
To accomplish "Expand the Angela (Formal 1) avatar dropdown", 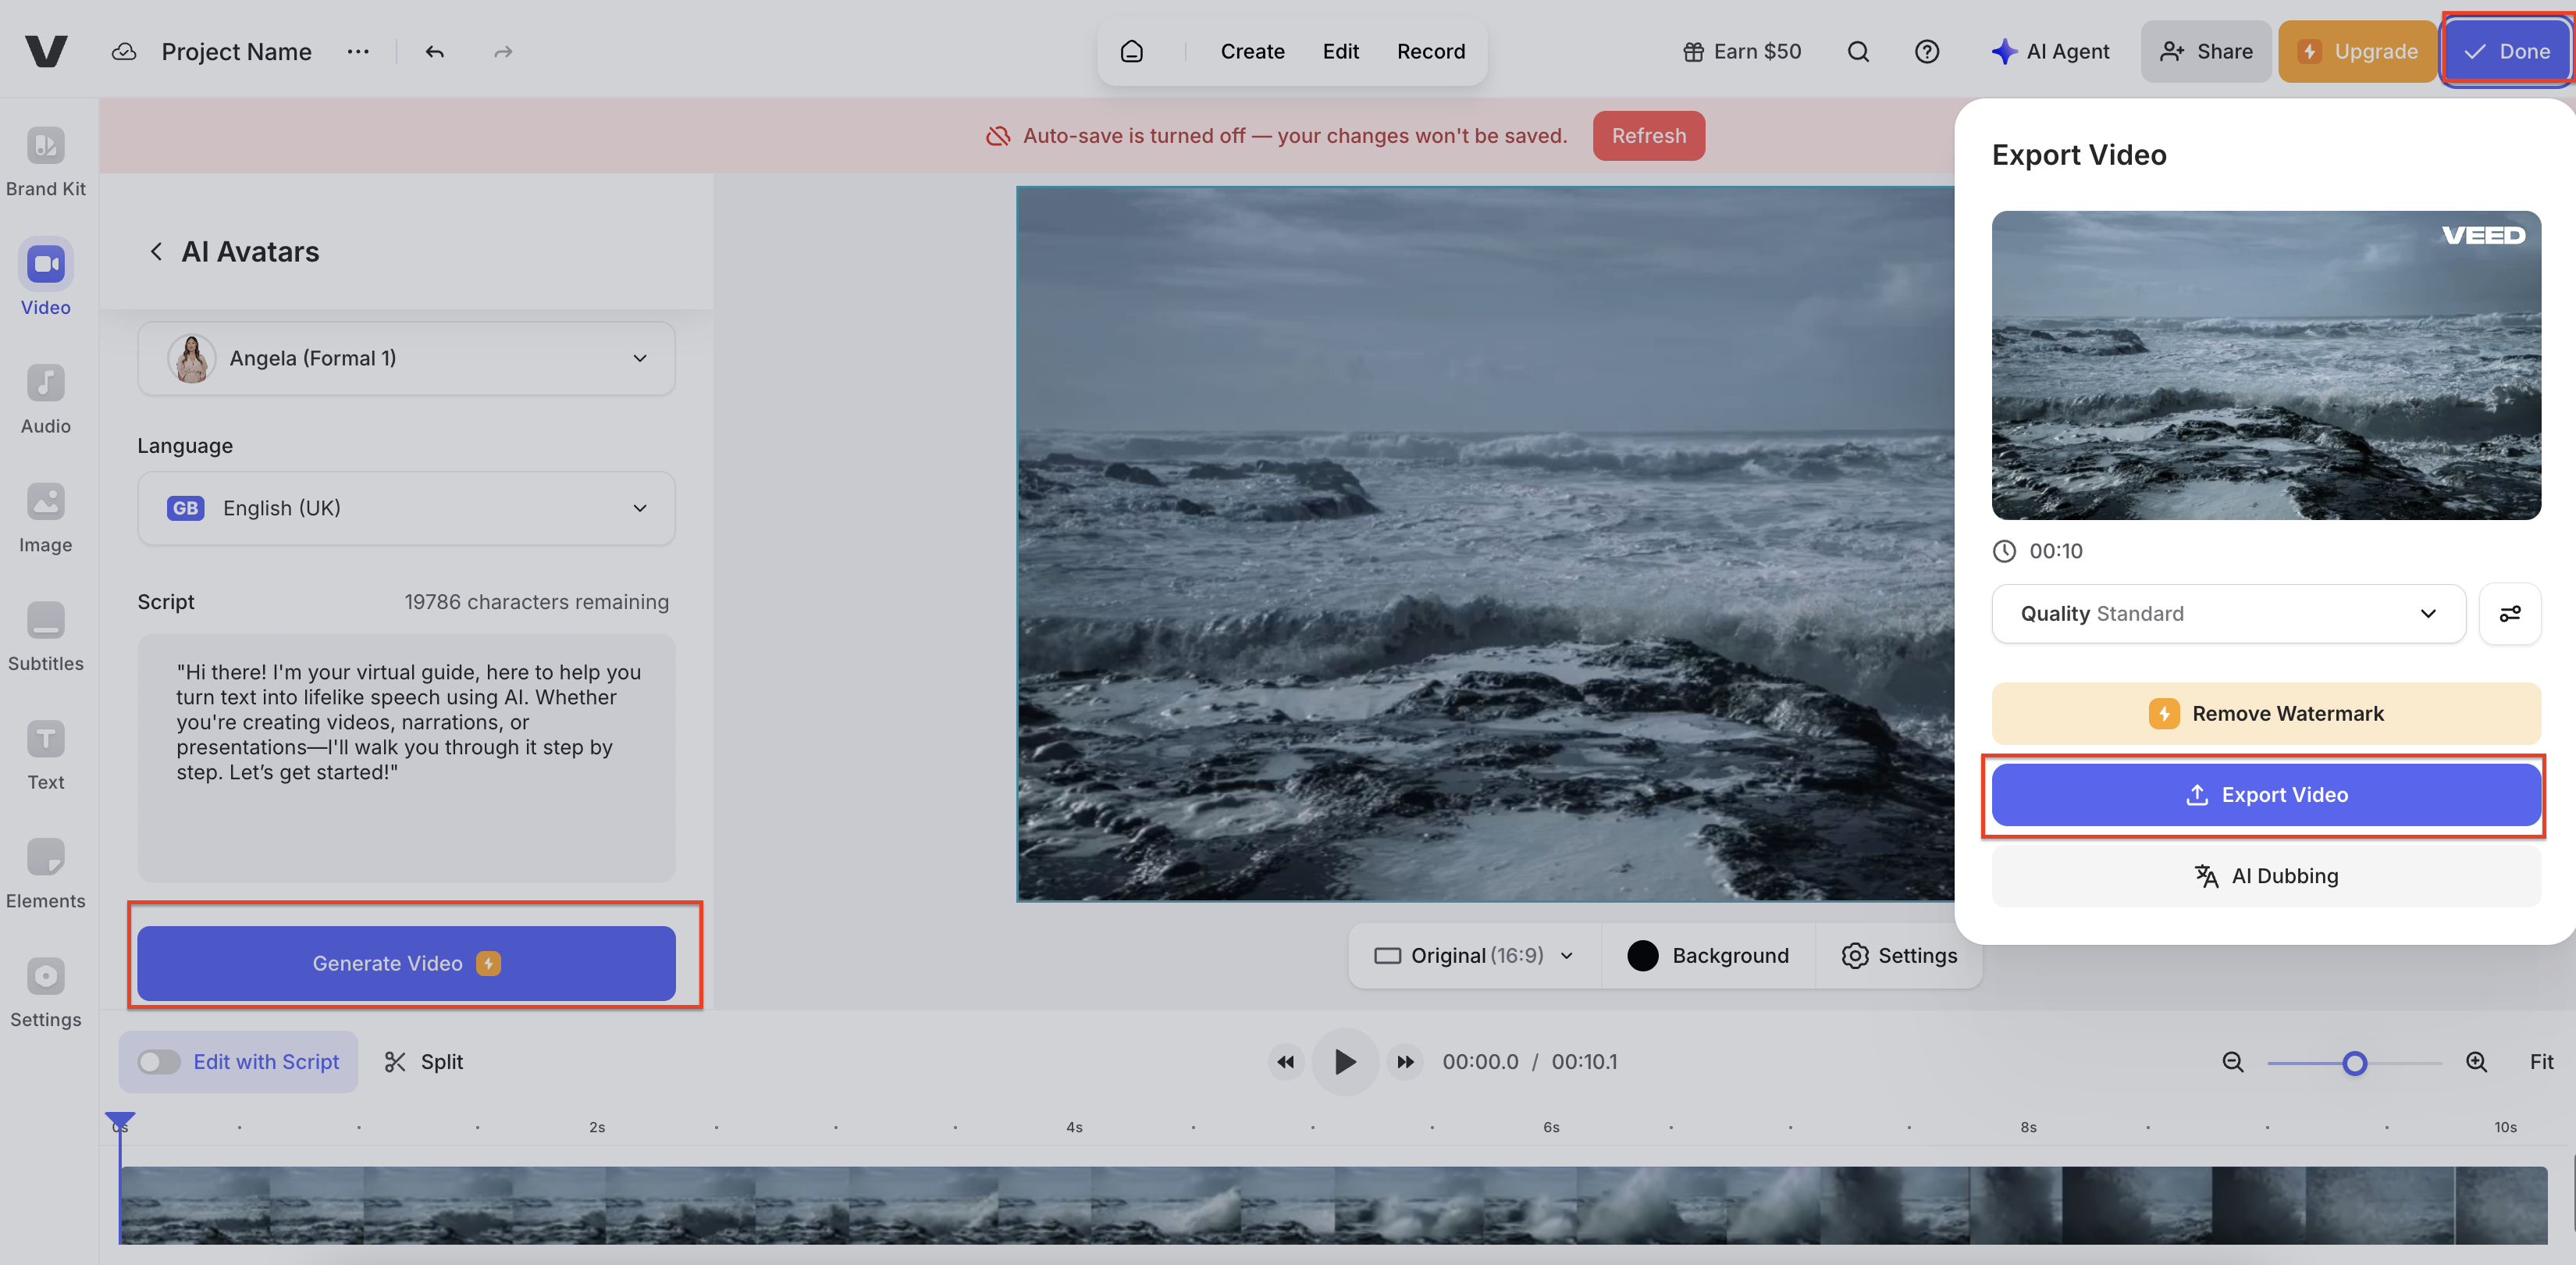I will (x=406, y=358).
